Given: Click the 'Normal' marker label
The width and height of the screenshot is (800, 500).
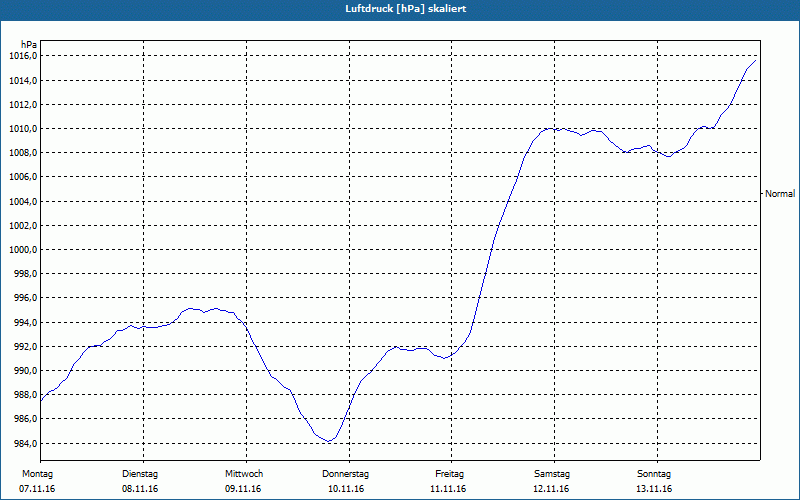Looking at the screenshot, I should pos(780,194).
